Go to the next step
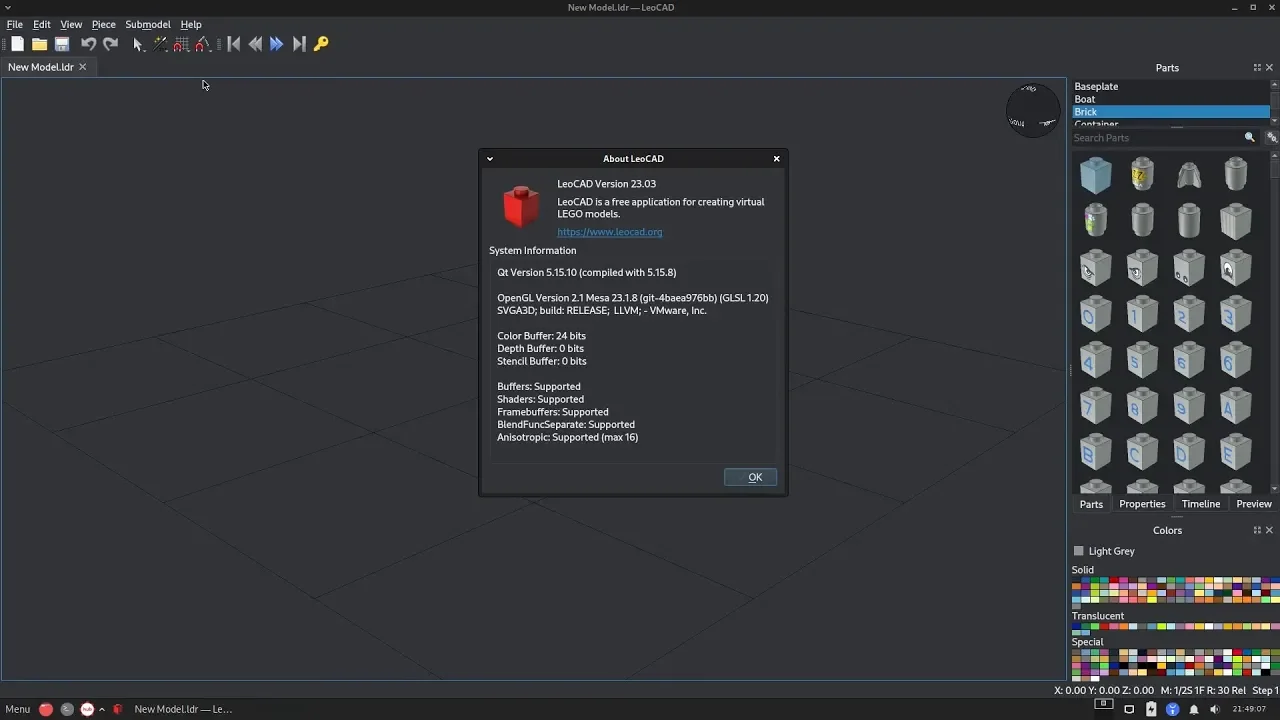This screenshot has width=1280, height=720. coord(277,44)
